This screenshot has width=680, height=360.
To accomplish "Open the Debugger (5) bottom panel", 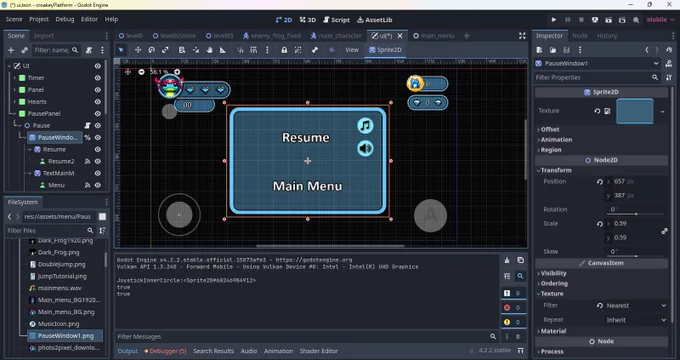I will pos(165,351).
